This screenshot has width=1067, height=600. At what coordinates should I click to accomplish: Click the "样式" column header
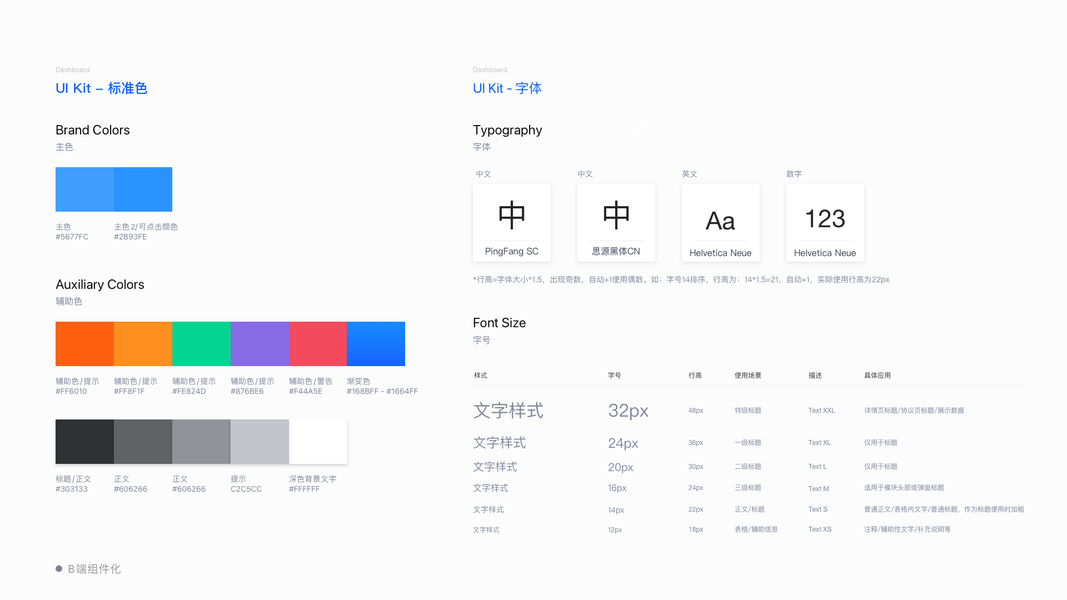pos(480,376)
